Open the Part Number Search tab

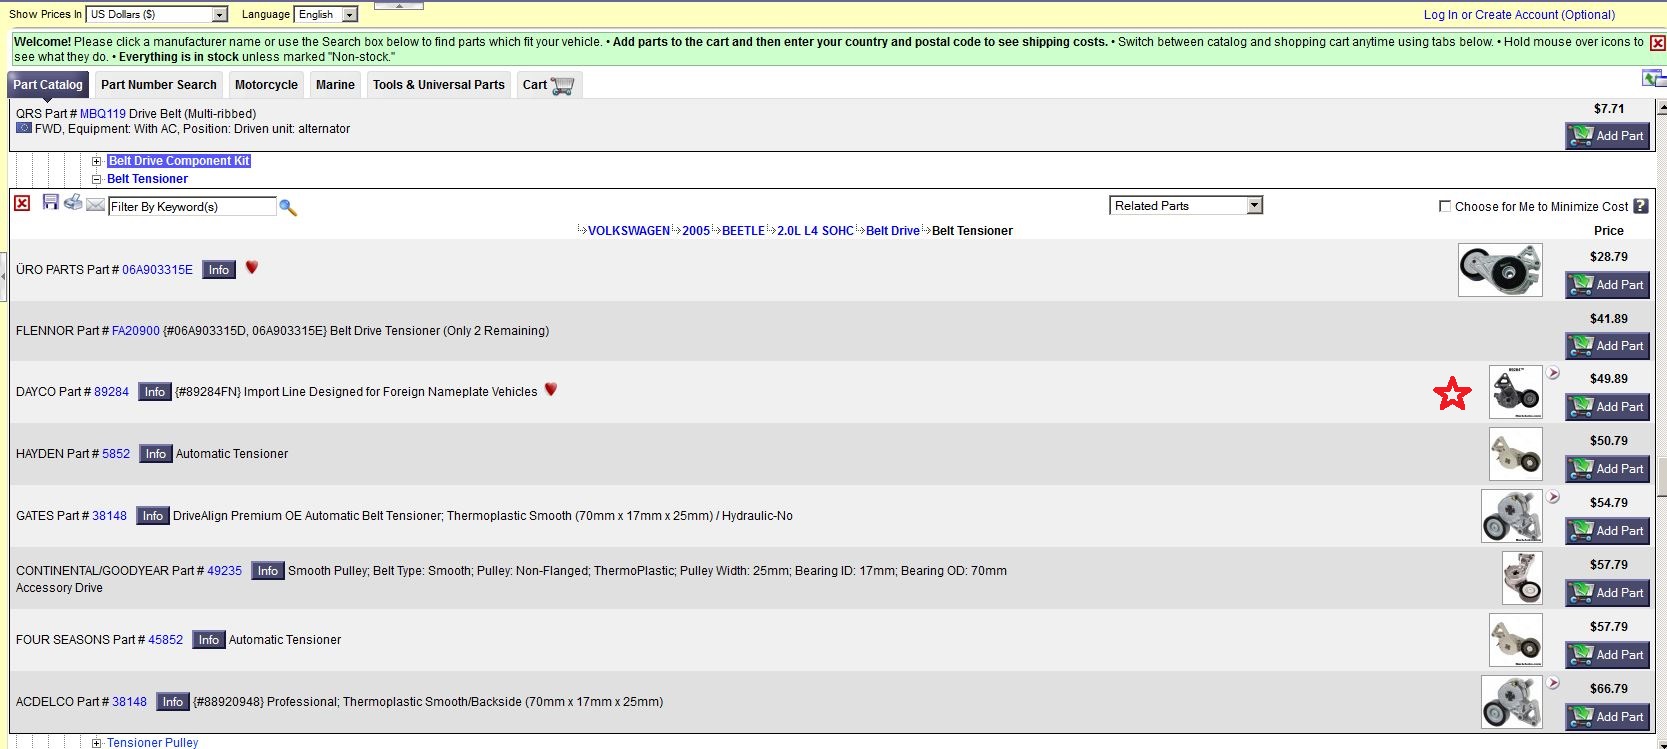tap(159, 85)
